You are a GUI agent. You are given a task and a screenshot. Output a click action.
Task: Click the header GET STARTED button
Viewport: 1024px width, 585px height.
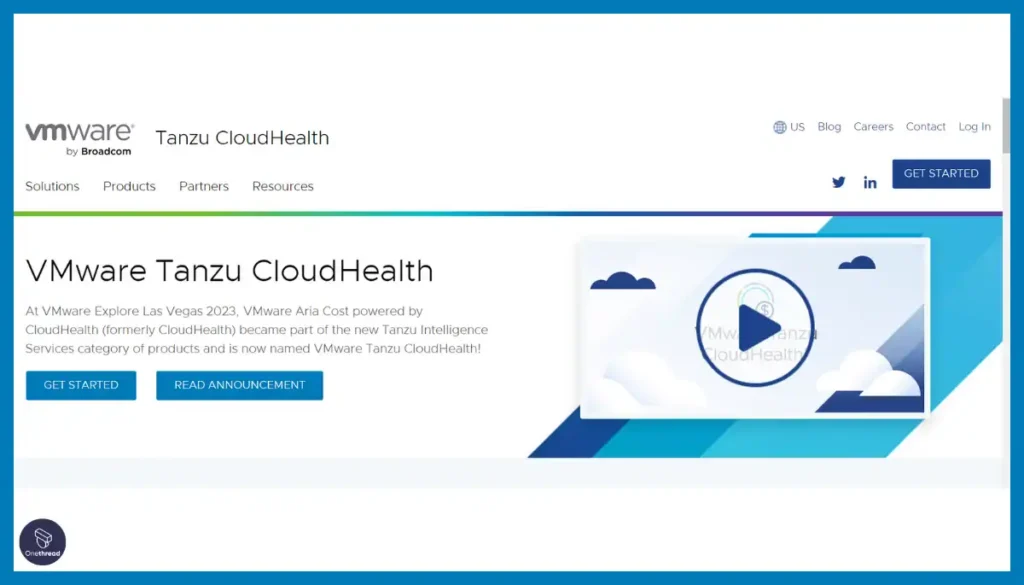click(941, 174)
